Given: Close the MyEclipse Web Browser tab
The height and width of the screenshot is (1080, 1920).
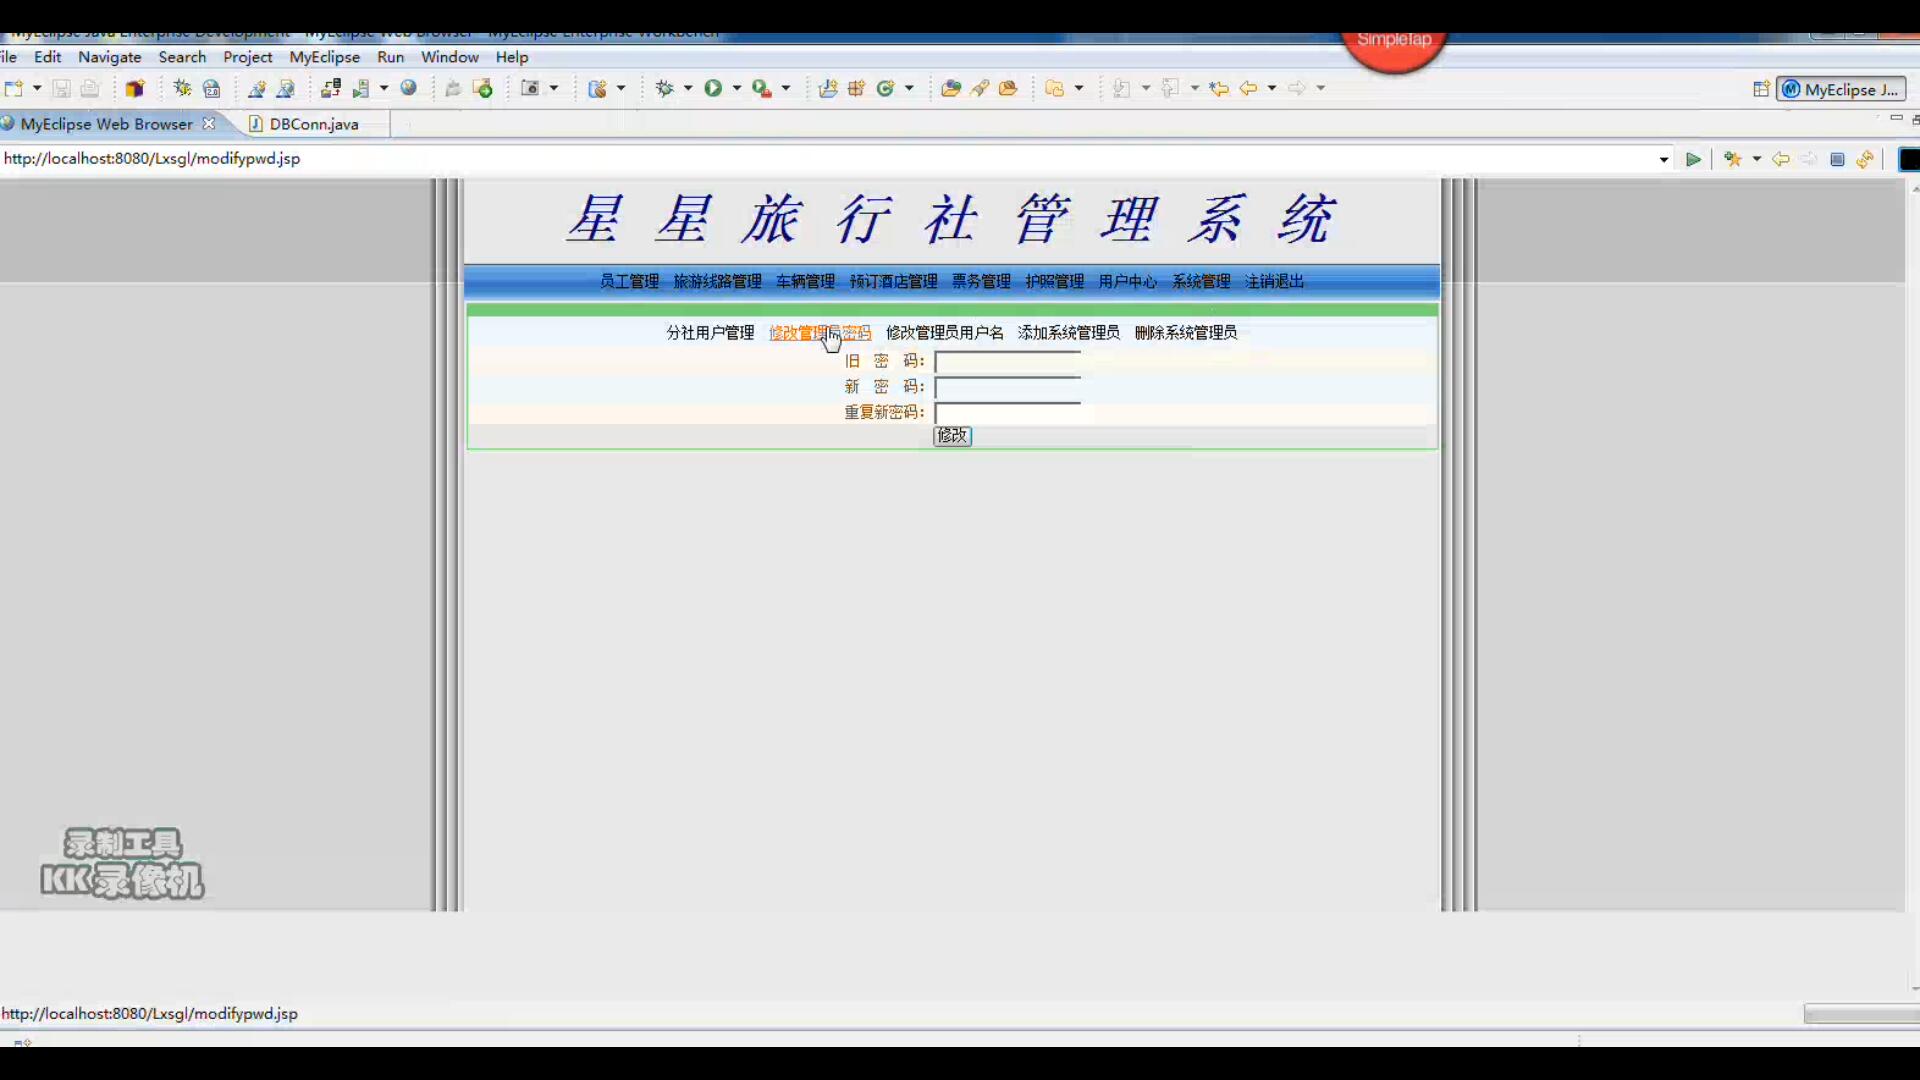Looking at the screenshot, I should click(x=209, y=124).
